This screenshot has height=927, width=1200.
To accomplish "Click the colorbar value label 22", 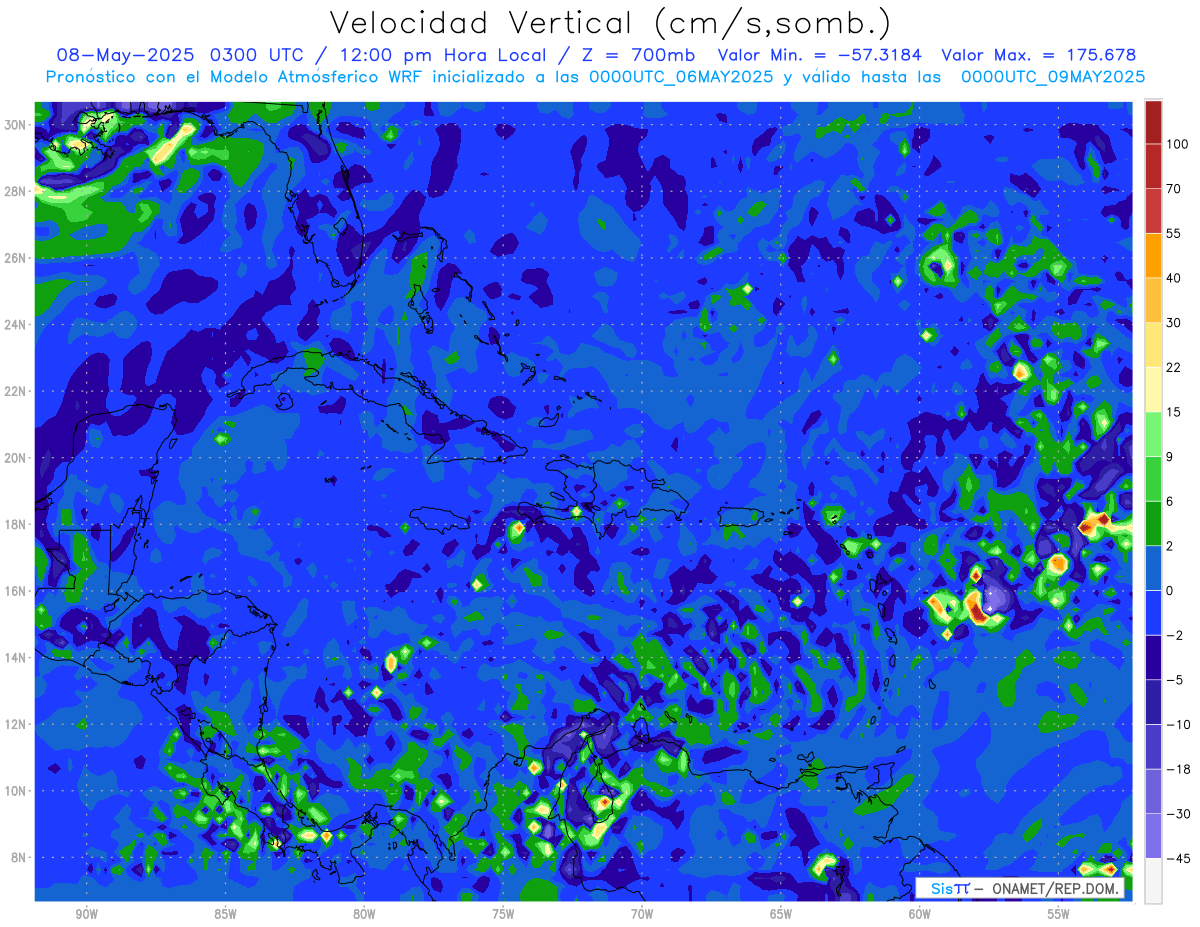I will [x=1174, y=367].
